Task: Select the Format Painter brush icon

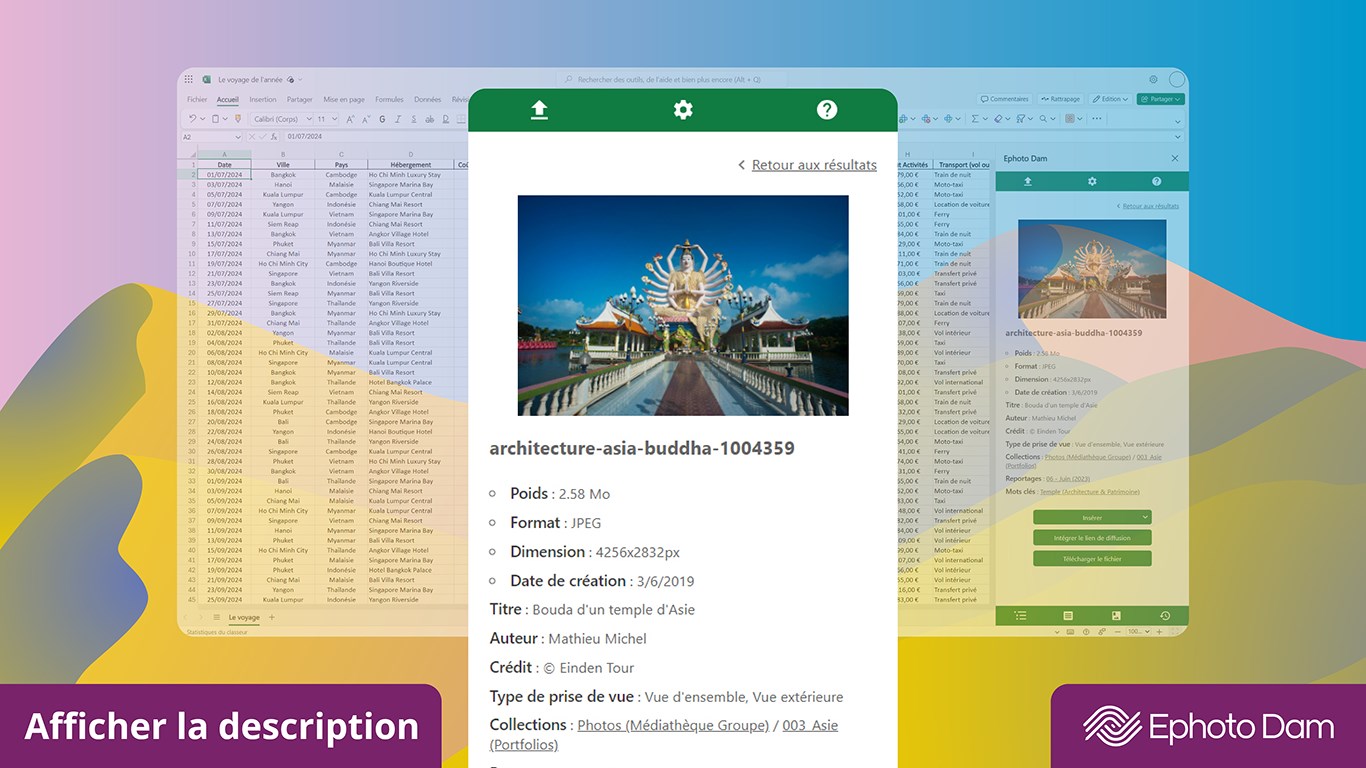Action: click(238, 119)
